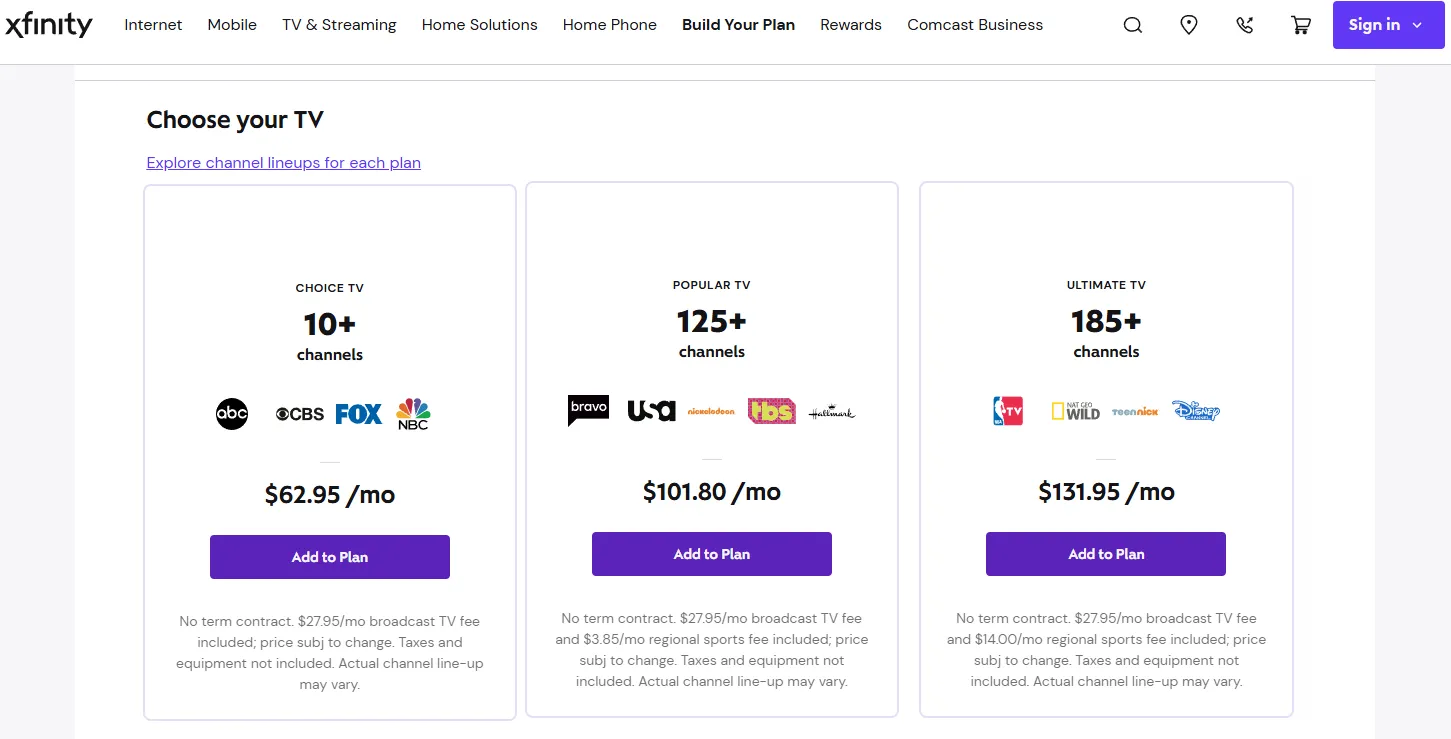The width and height of the screenshot is (1451, 739).
Task: Select the Nickelodeon logo
Action: click(710, 410)
